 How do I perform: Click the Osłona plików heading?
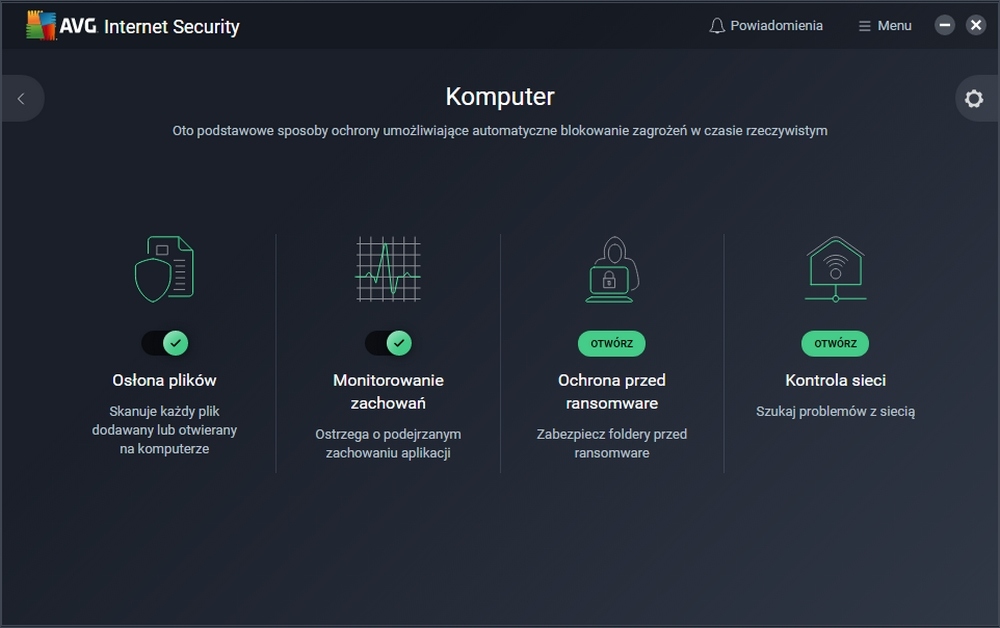pyautogui.click(x=165, y=380)
